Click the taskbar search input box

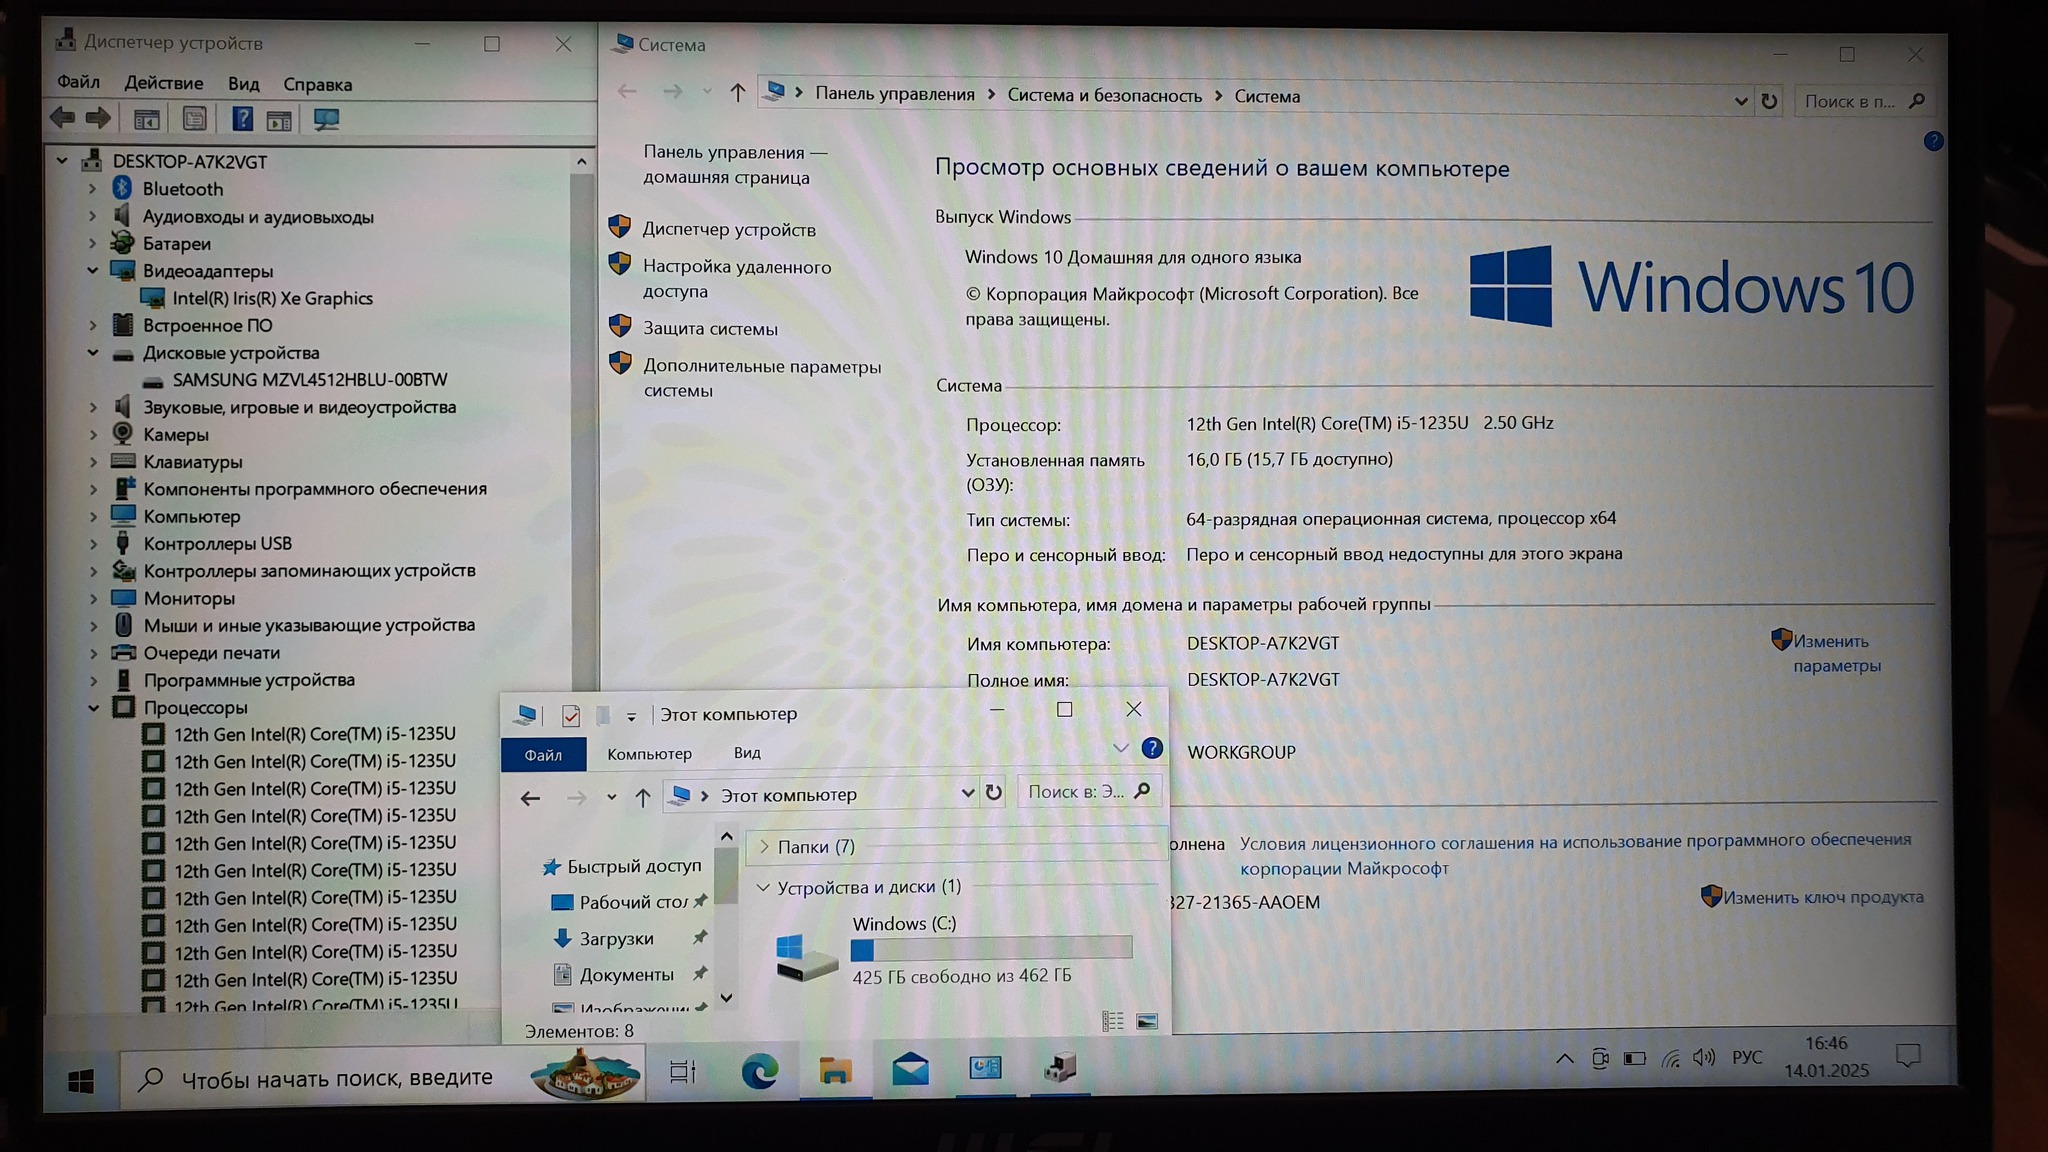pyautogui.click(x=337, y=1077)
